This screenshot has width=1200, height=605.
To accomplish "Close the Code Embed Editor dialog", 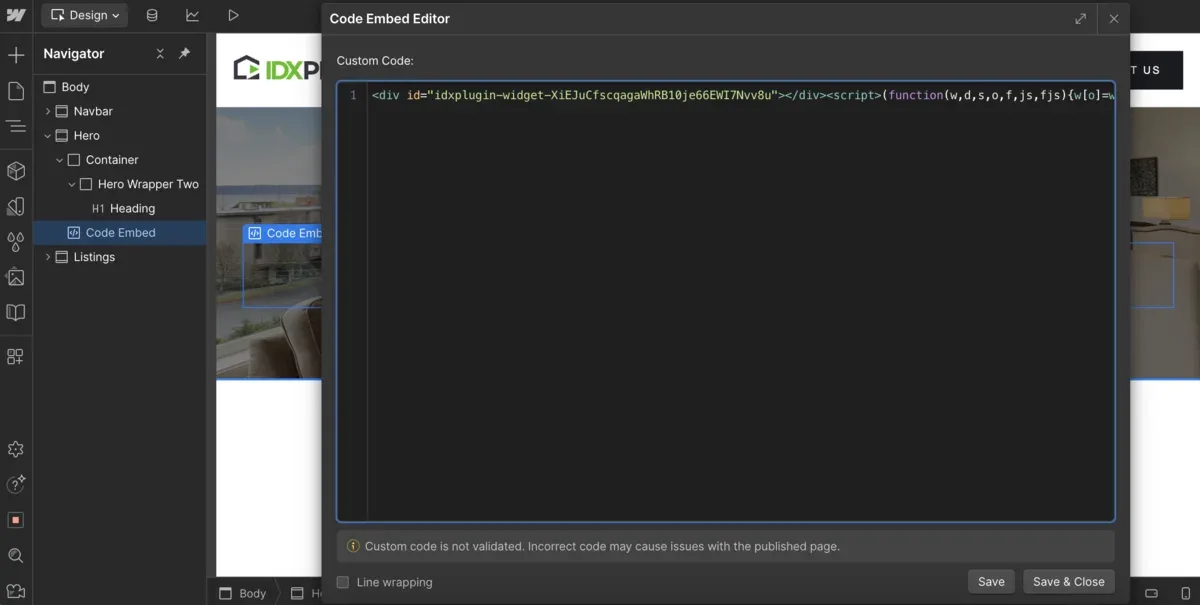I will pyautogui.click(x=1114, y=18).
